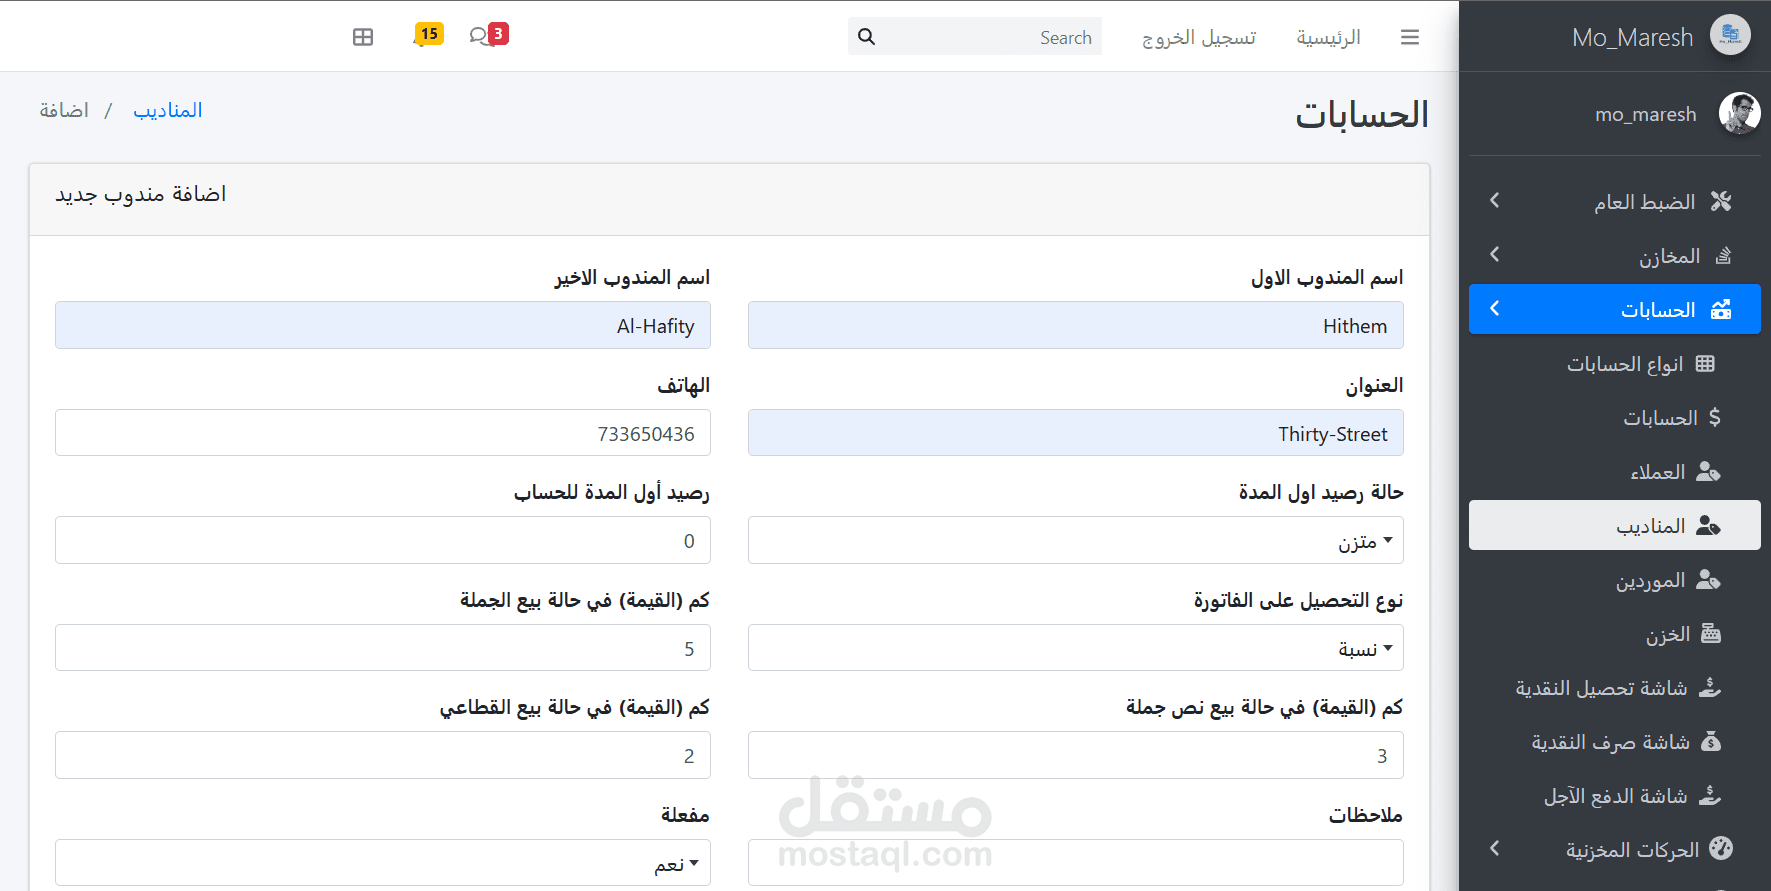
Task: Click the tools icon beside الضبط العام
Action: (1721, 201)
